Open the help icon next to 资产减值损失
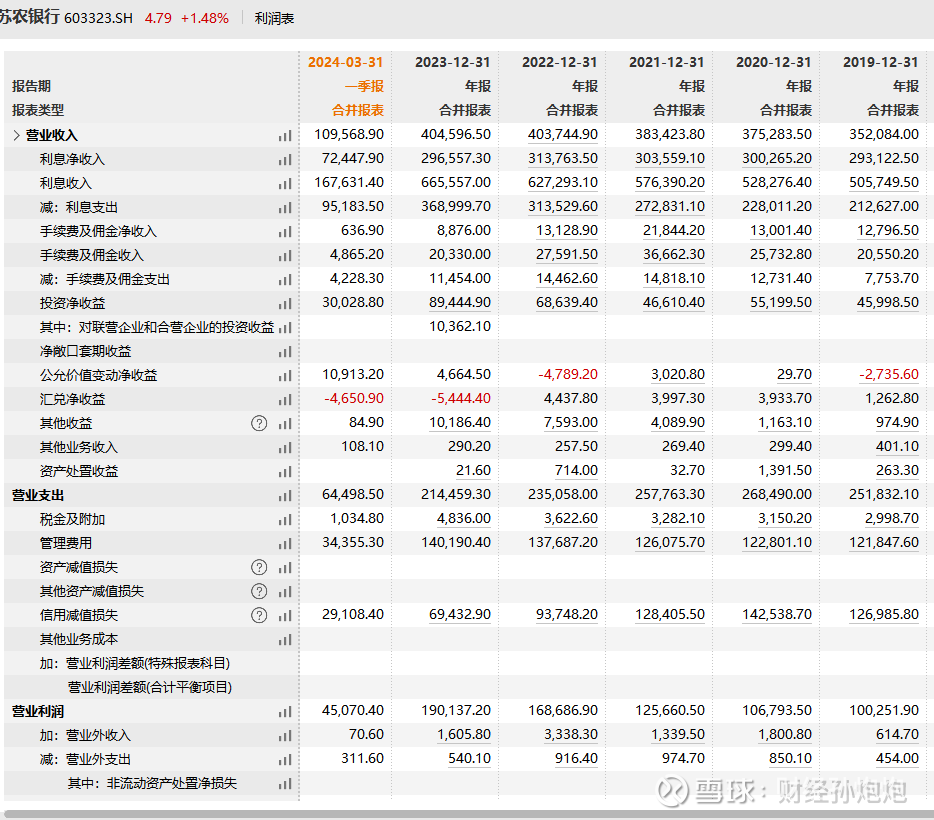This screenshot has height=820, width=934. tap(259, 567)
